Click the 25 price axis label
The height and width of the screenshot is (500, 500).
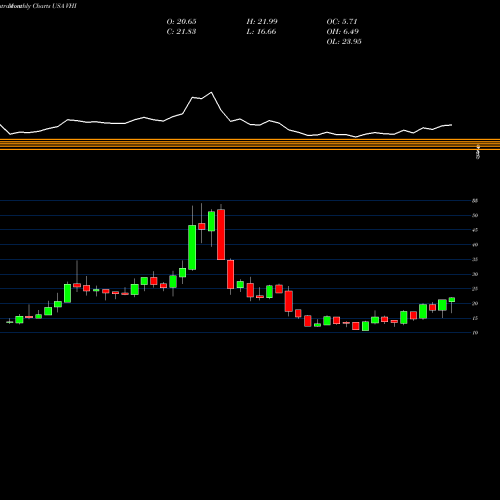click(x=475, y=289)
